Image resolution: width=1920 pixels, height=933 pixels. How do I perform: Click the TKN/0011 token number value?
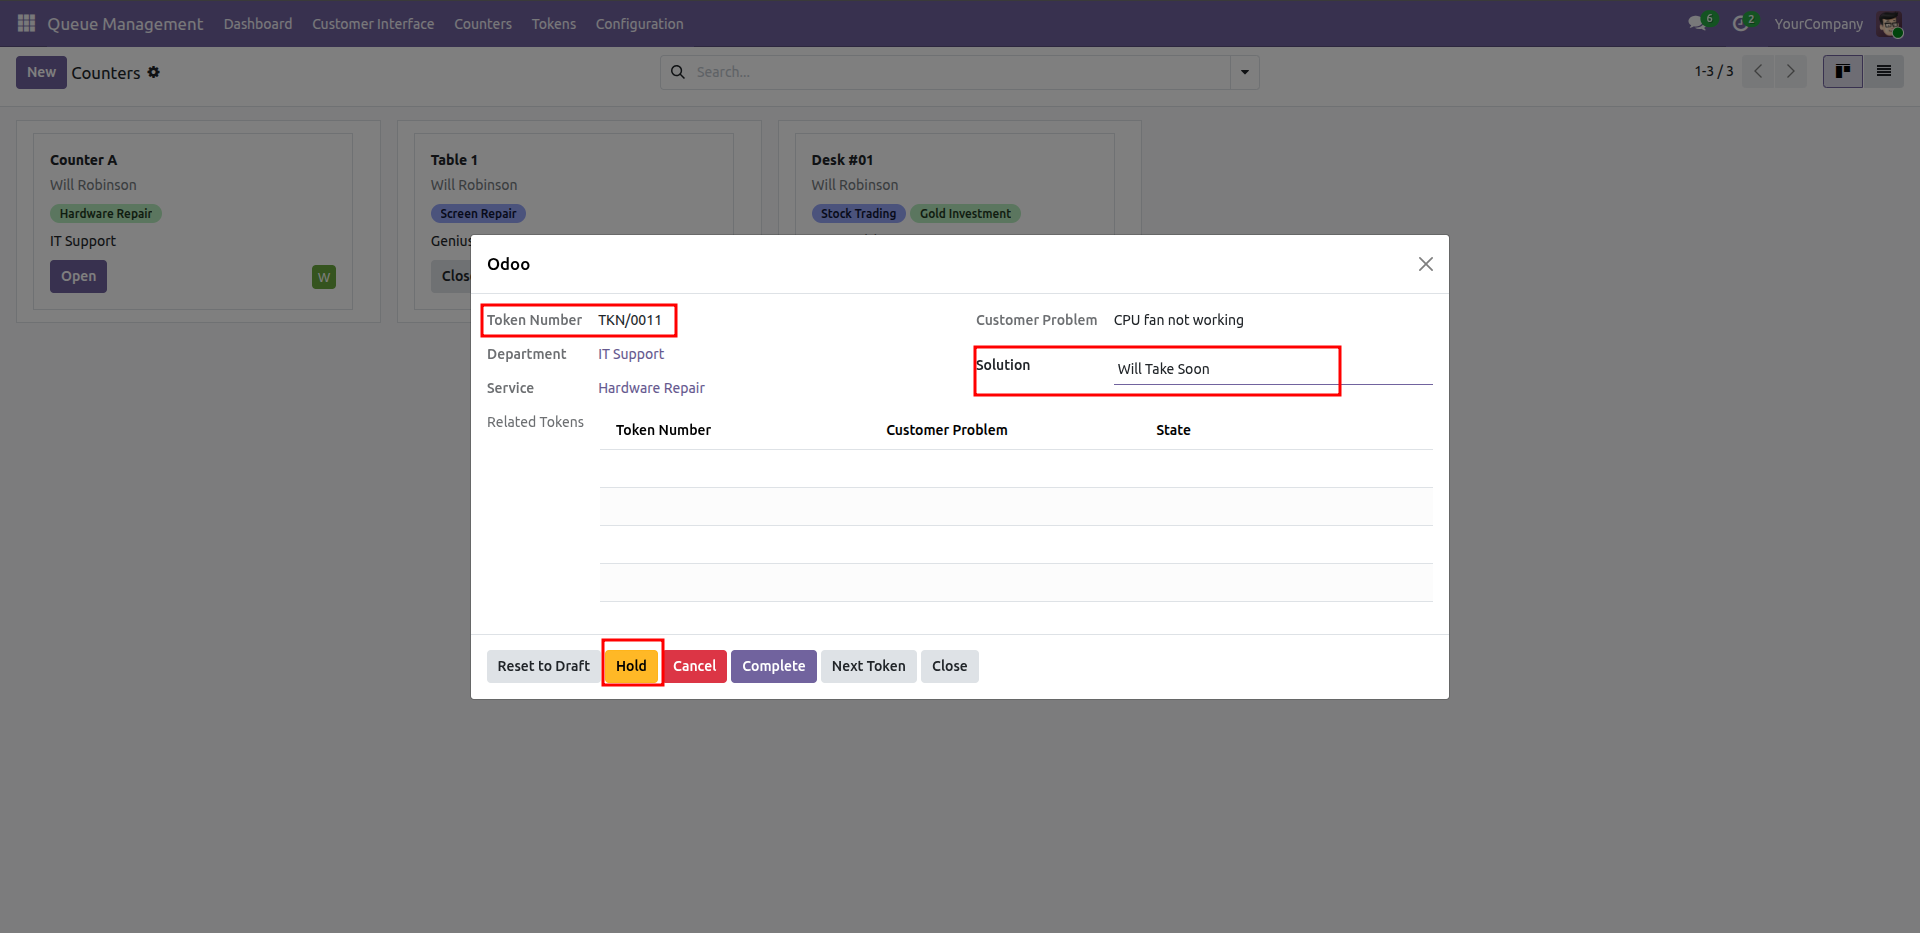(630, 320)
